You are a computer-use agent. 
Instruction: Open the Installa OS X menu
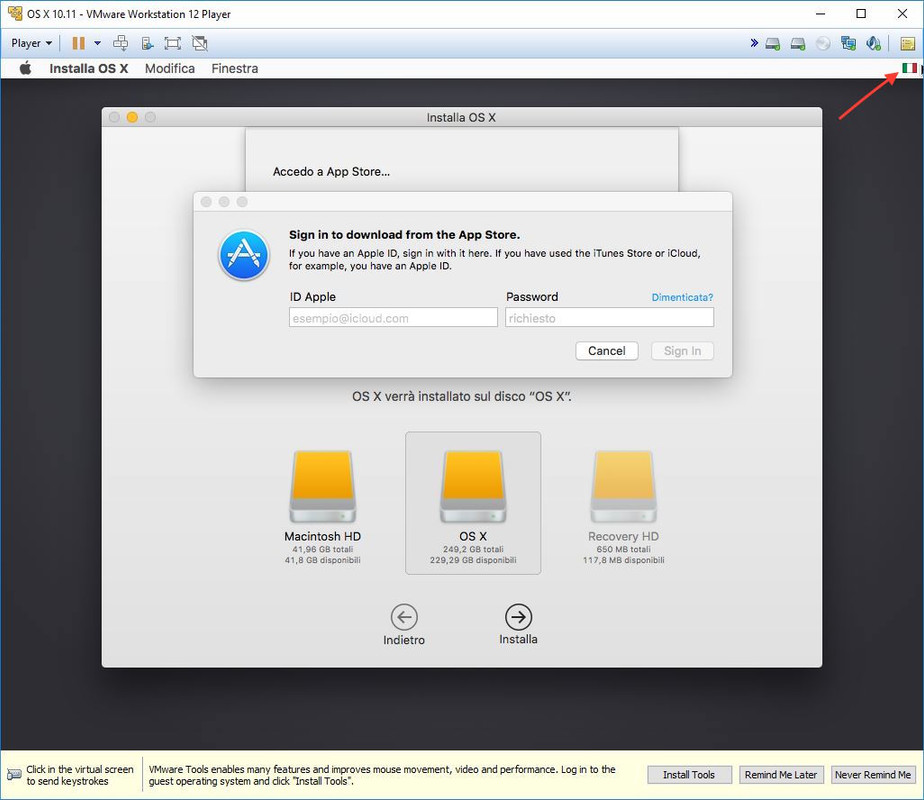(88, 68)
